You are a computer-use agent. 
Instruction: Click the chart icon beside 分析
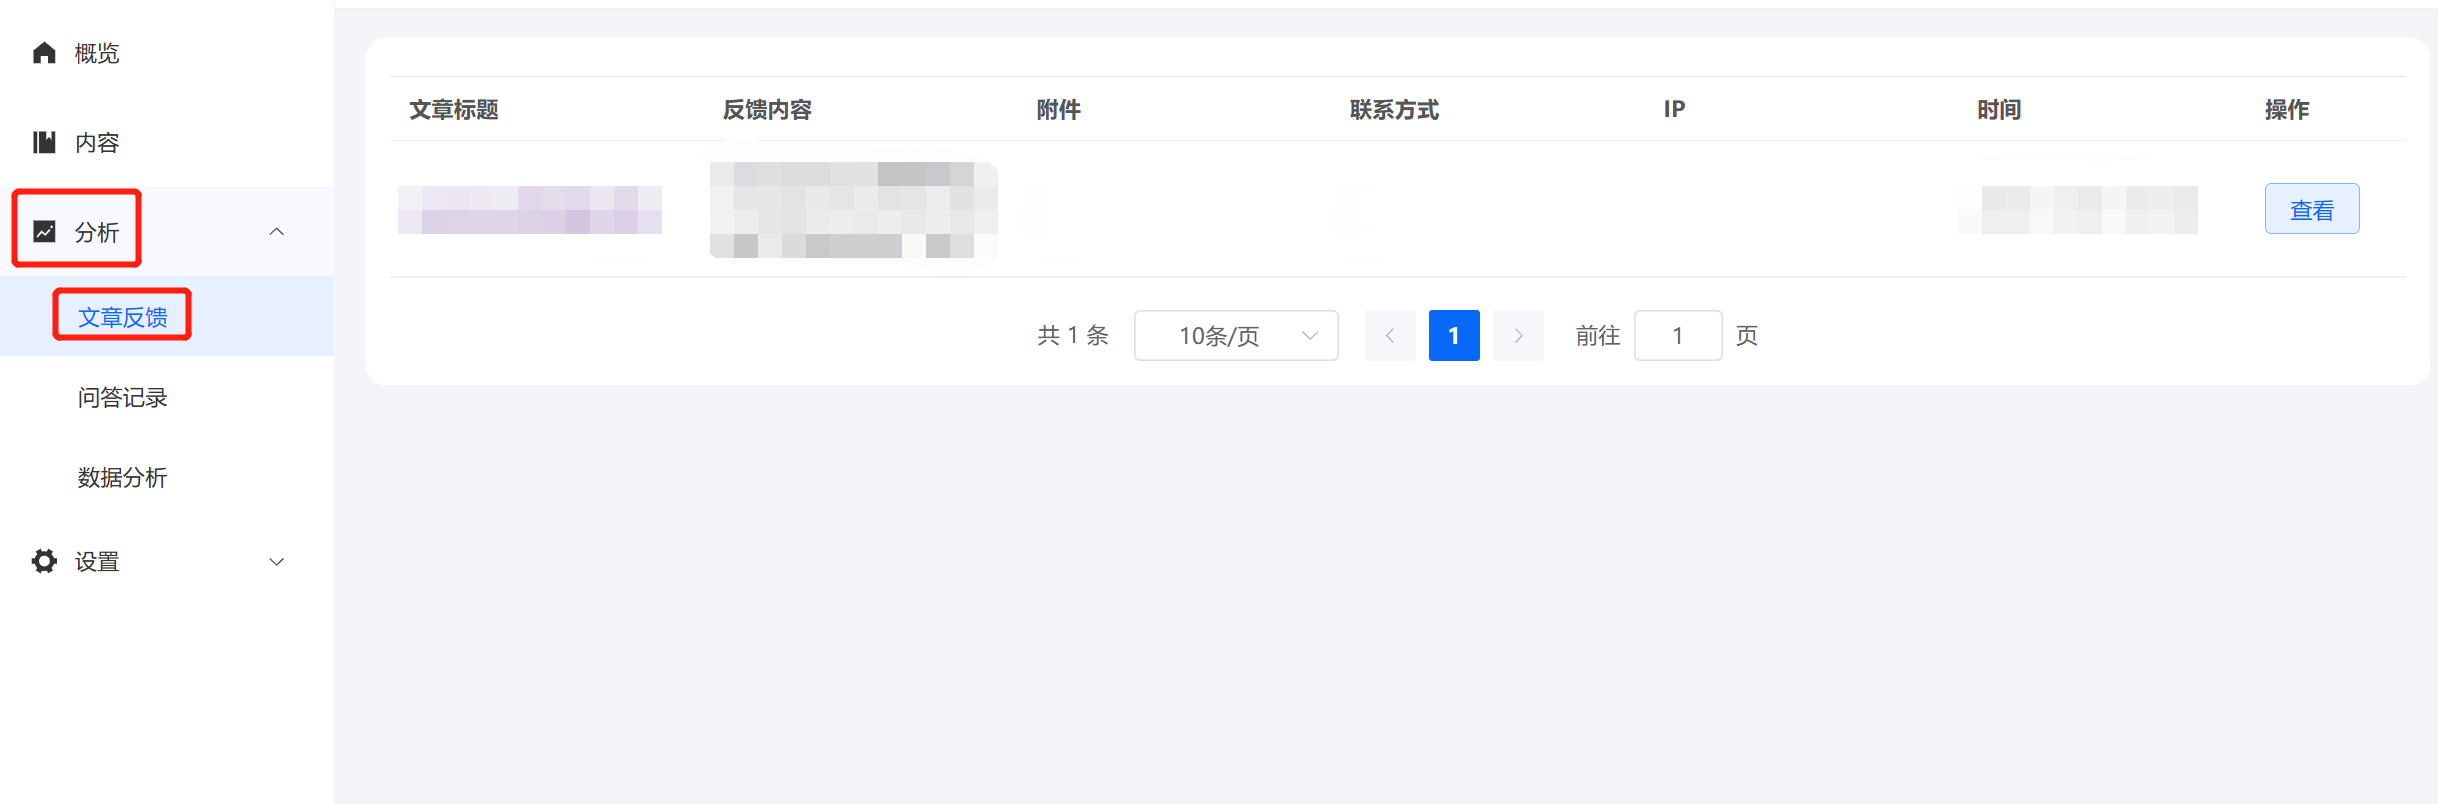44,232
